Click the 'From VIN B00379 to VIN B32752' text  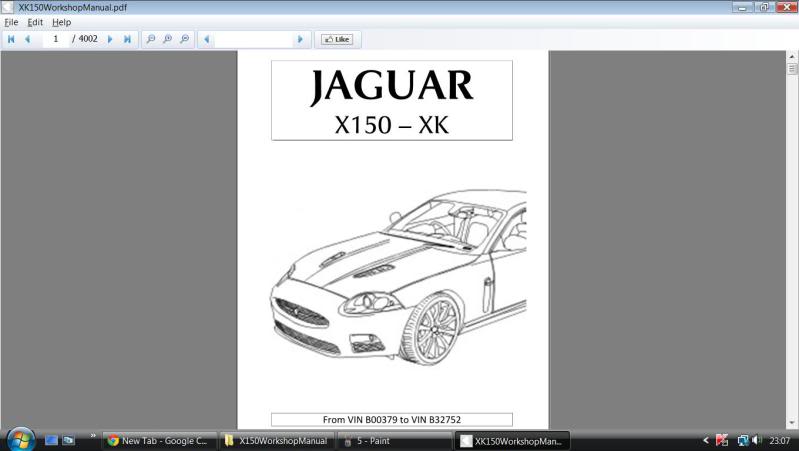[392, 420]
